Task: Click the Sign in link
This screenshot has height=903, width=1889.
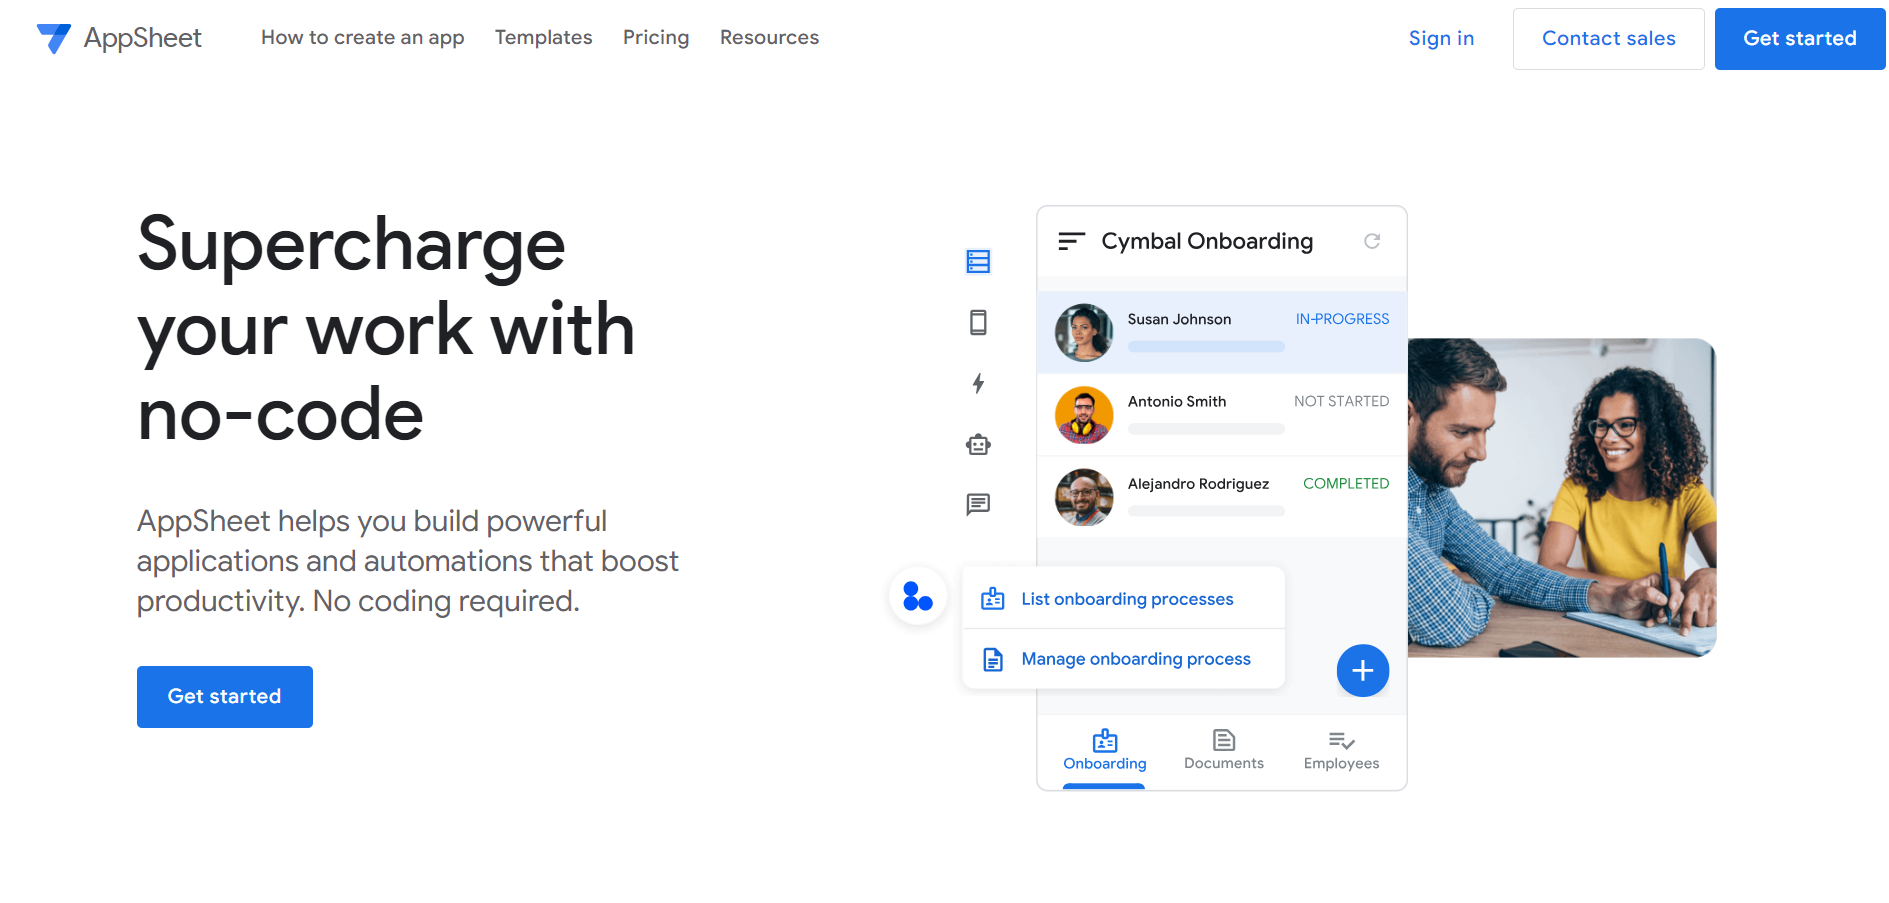Action: point(1441,38)
